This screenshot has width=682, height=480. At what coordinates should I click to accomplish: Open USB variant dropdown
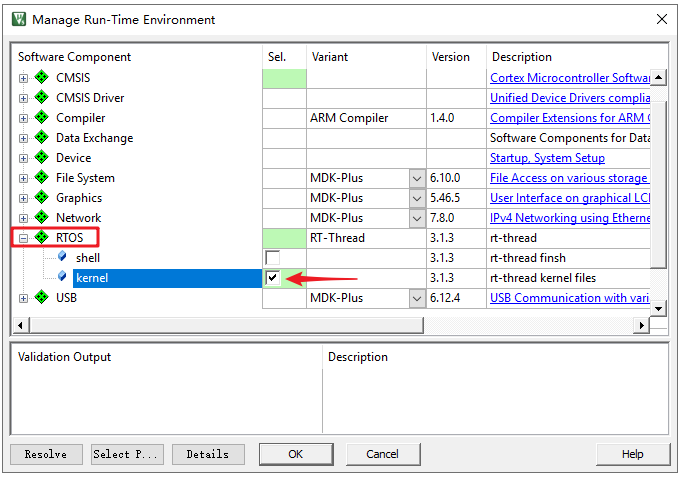[x=417, y=298]
